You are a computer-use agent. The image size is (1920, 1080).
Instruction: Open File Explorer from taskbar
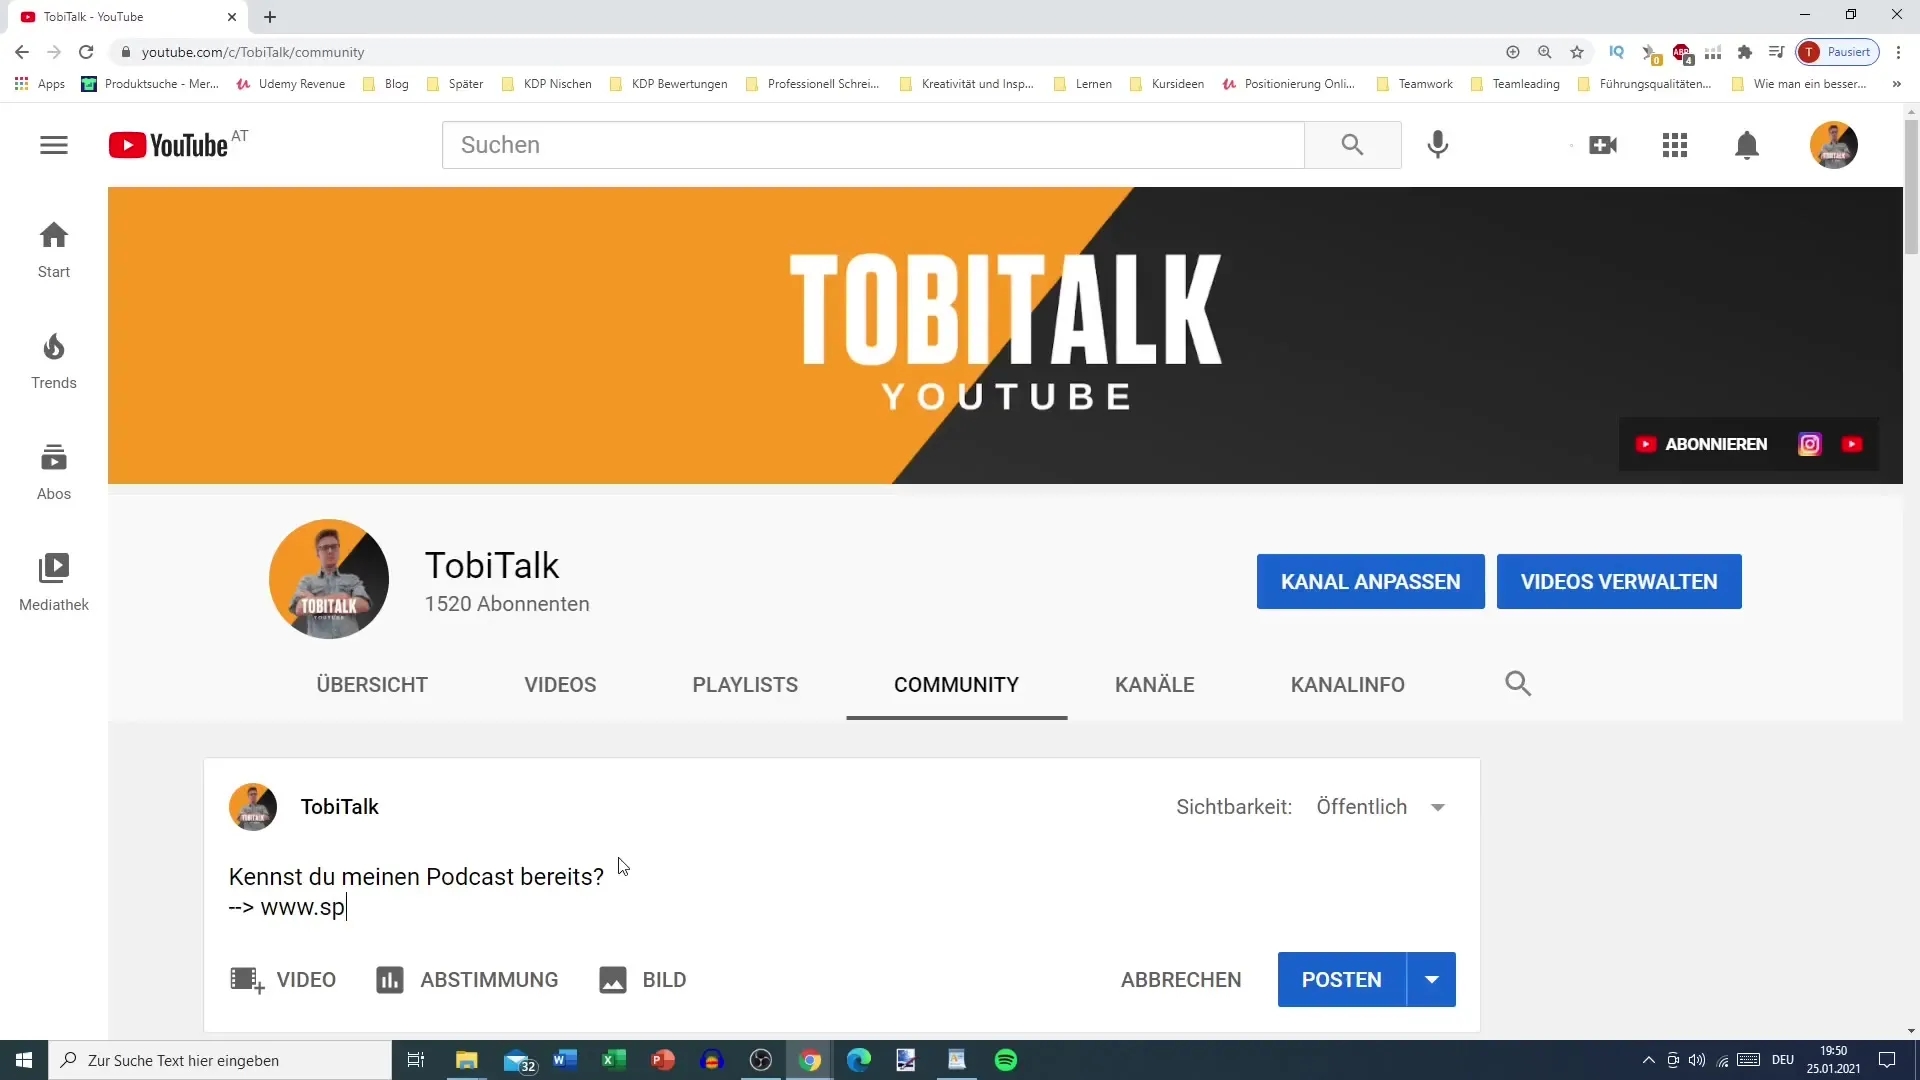467,1060
